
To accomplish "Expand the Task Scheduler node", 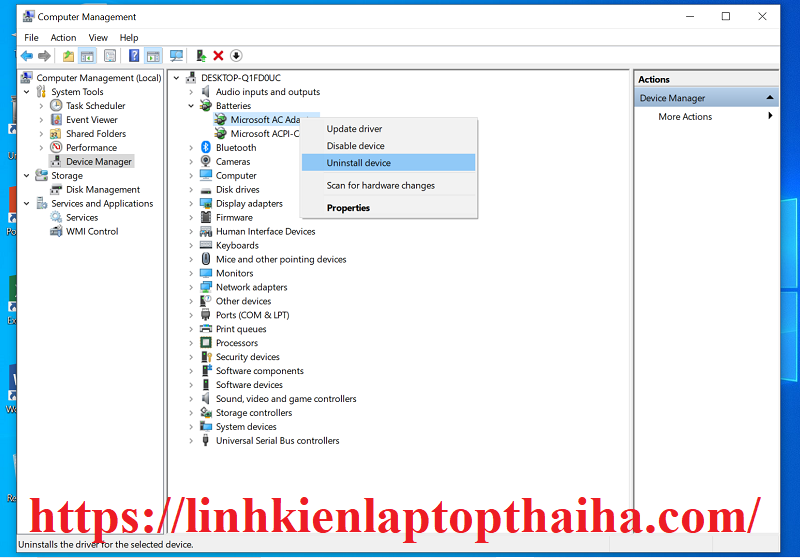I will click(x=41, y=106).
